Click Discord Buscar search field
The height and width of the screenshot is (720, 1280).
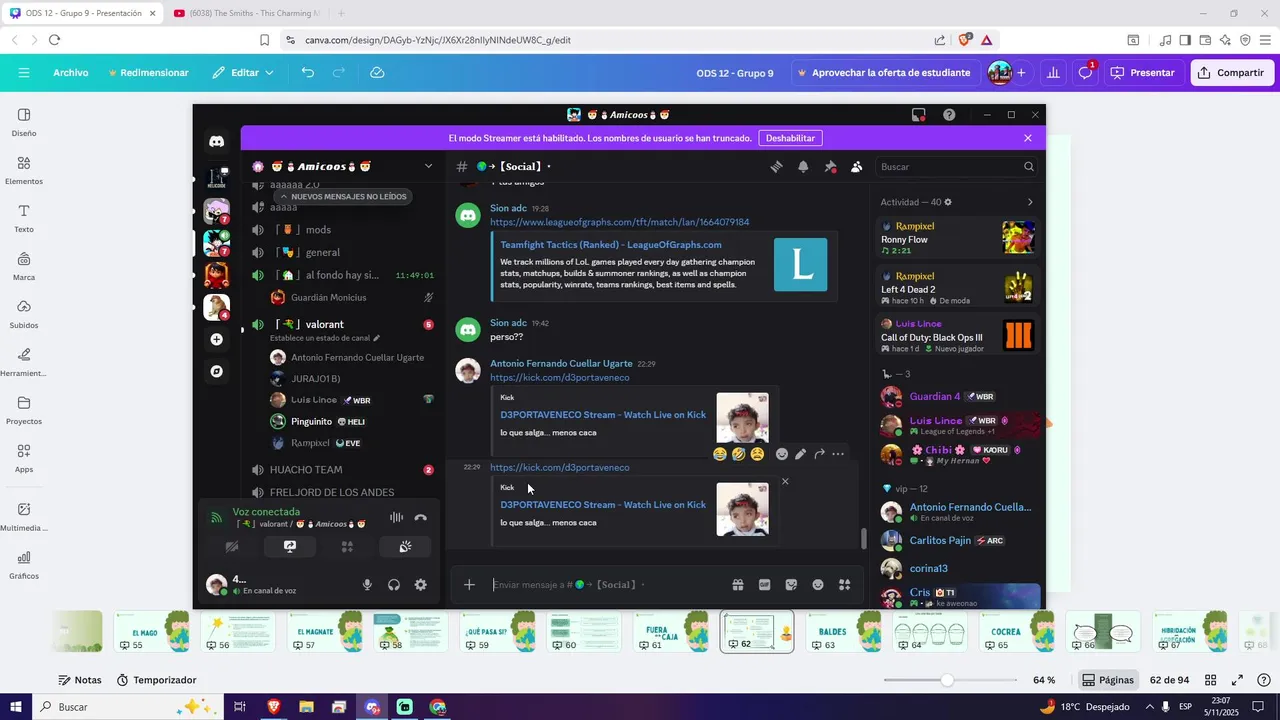957,167
